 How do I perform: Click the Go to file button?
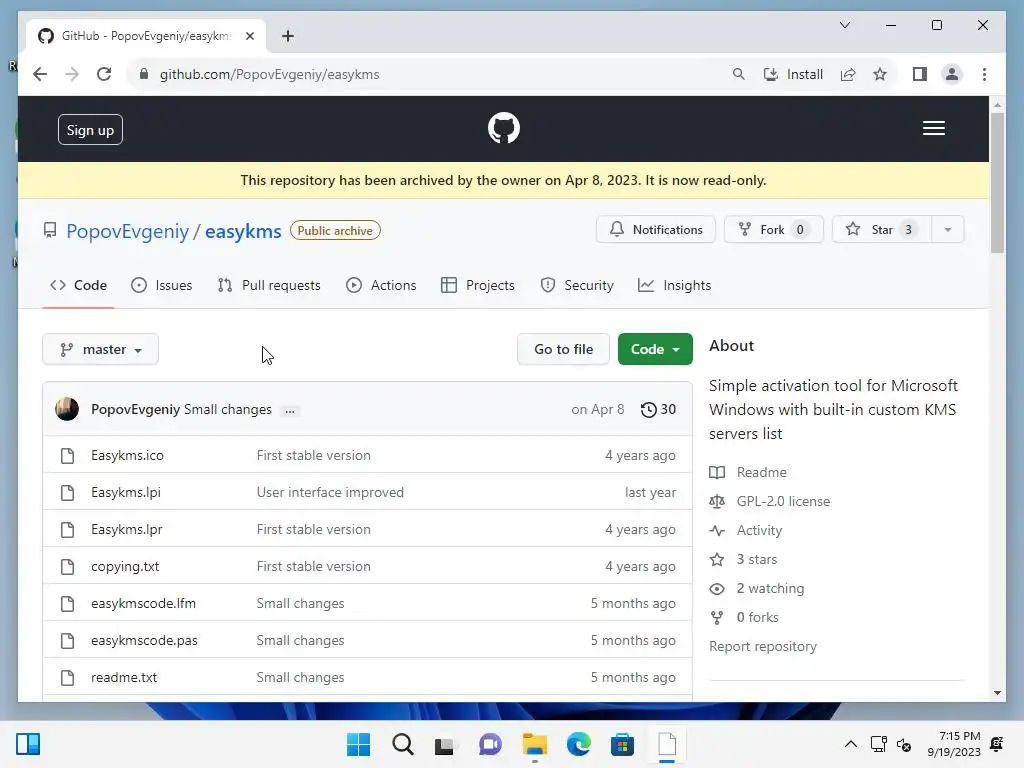tap(564, 349)
